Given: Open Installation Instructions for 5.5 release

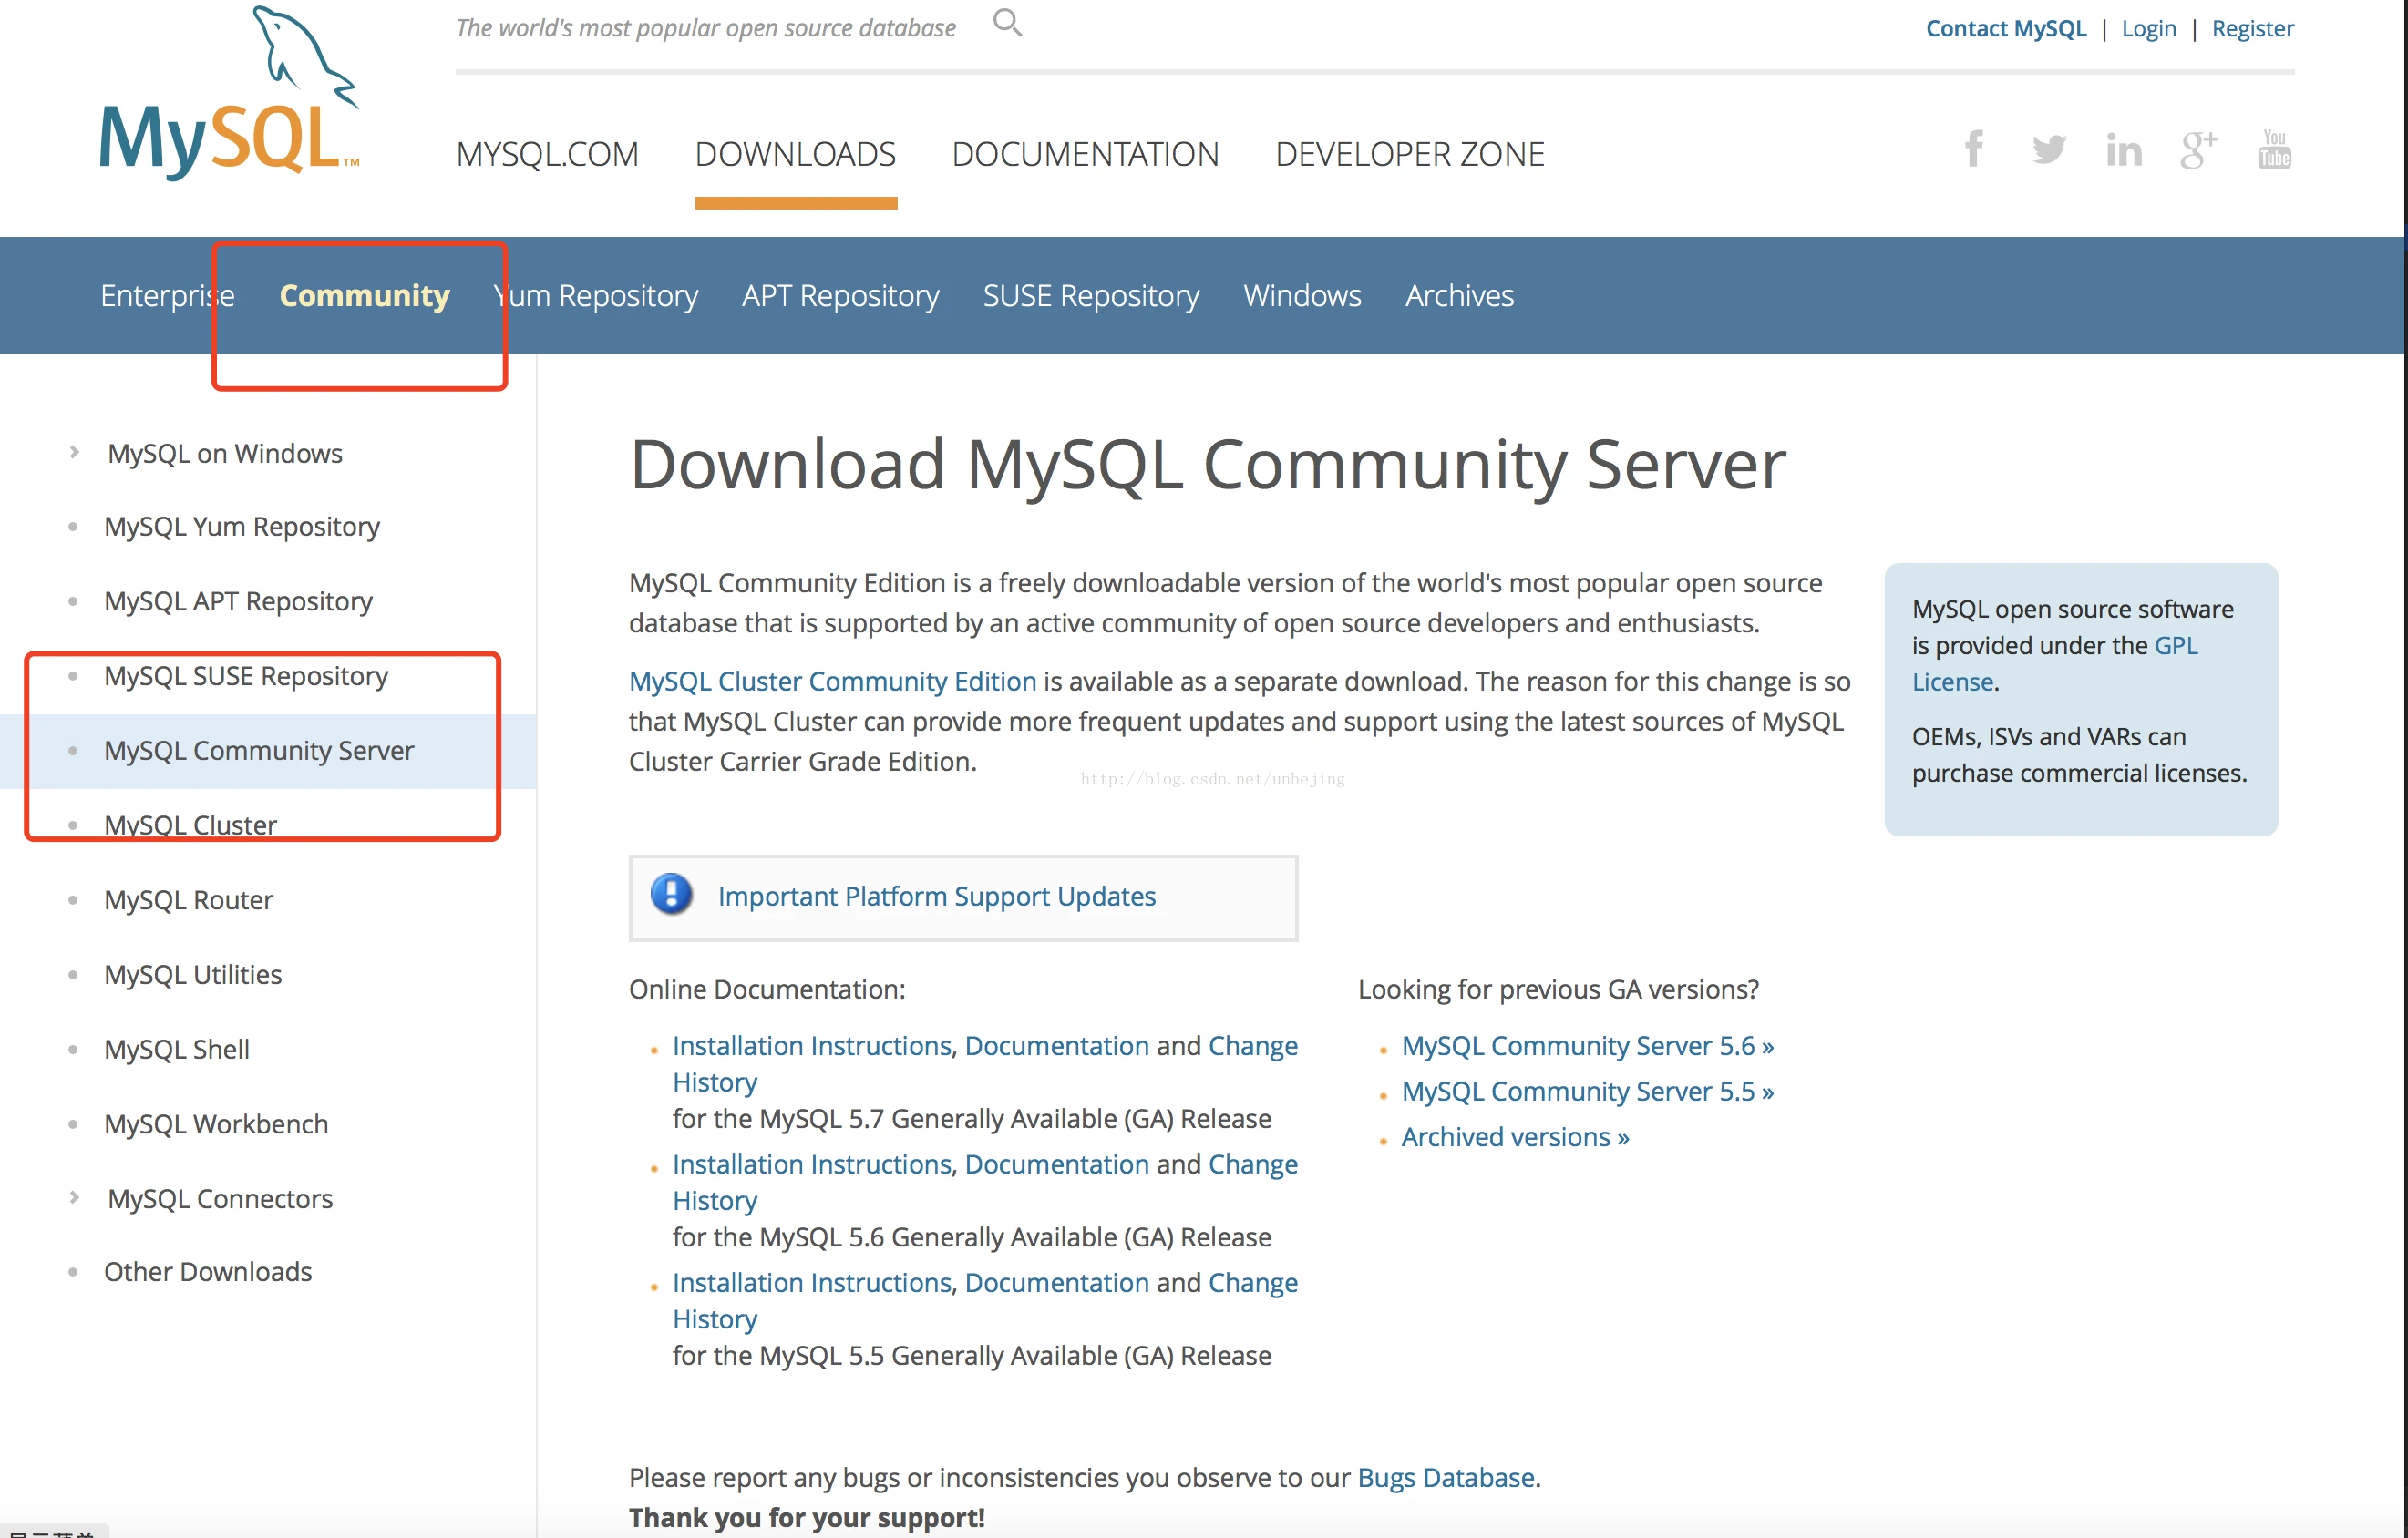Looking at the screenshot, I should pos(811,1282).
